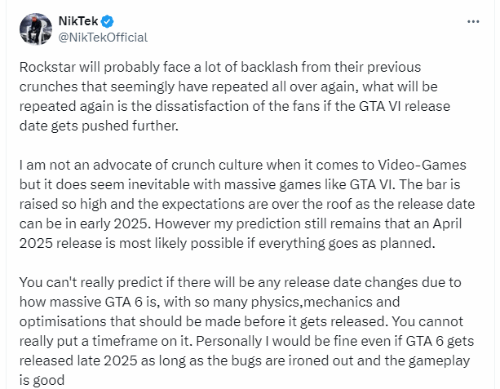Click the line starting "crunches that seemingly have"
This screenshot has width=500, height=389.
(x=228, y=87)
